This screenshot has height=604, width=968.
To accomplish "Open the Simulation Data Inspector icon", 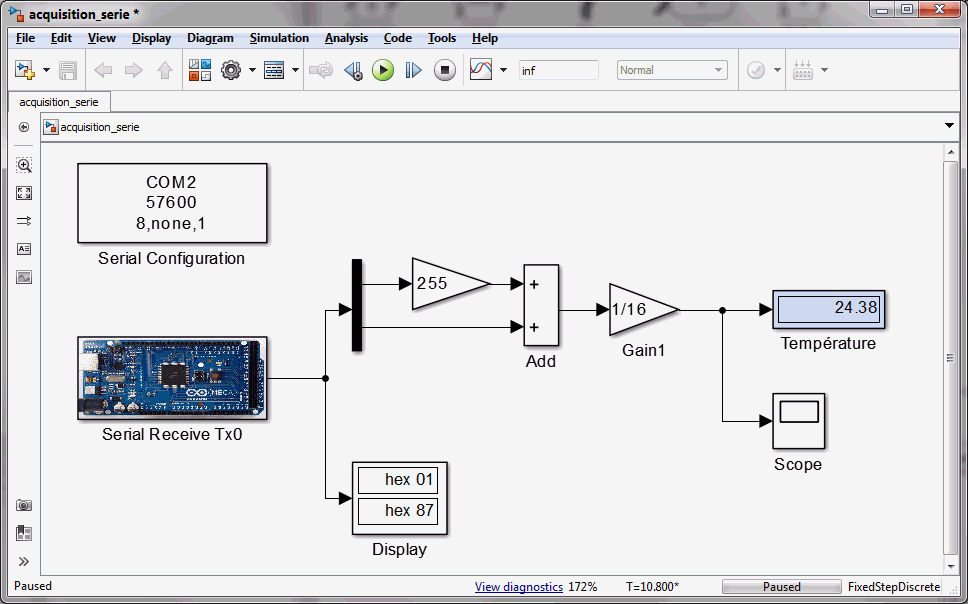I will pos(481,70).
